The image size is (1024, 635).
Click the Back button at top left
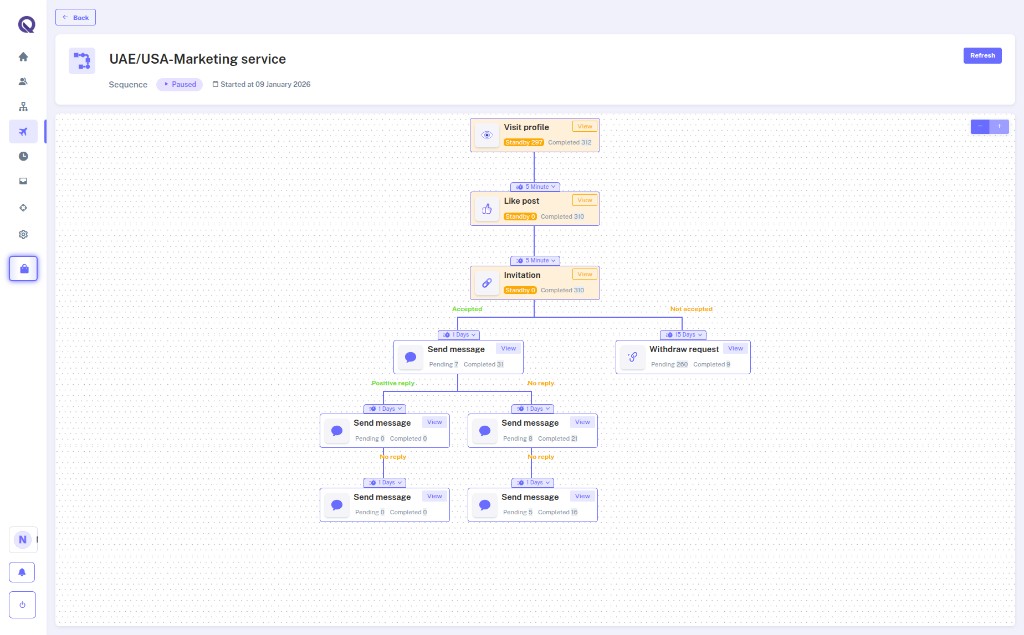click(75, 17)
